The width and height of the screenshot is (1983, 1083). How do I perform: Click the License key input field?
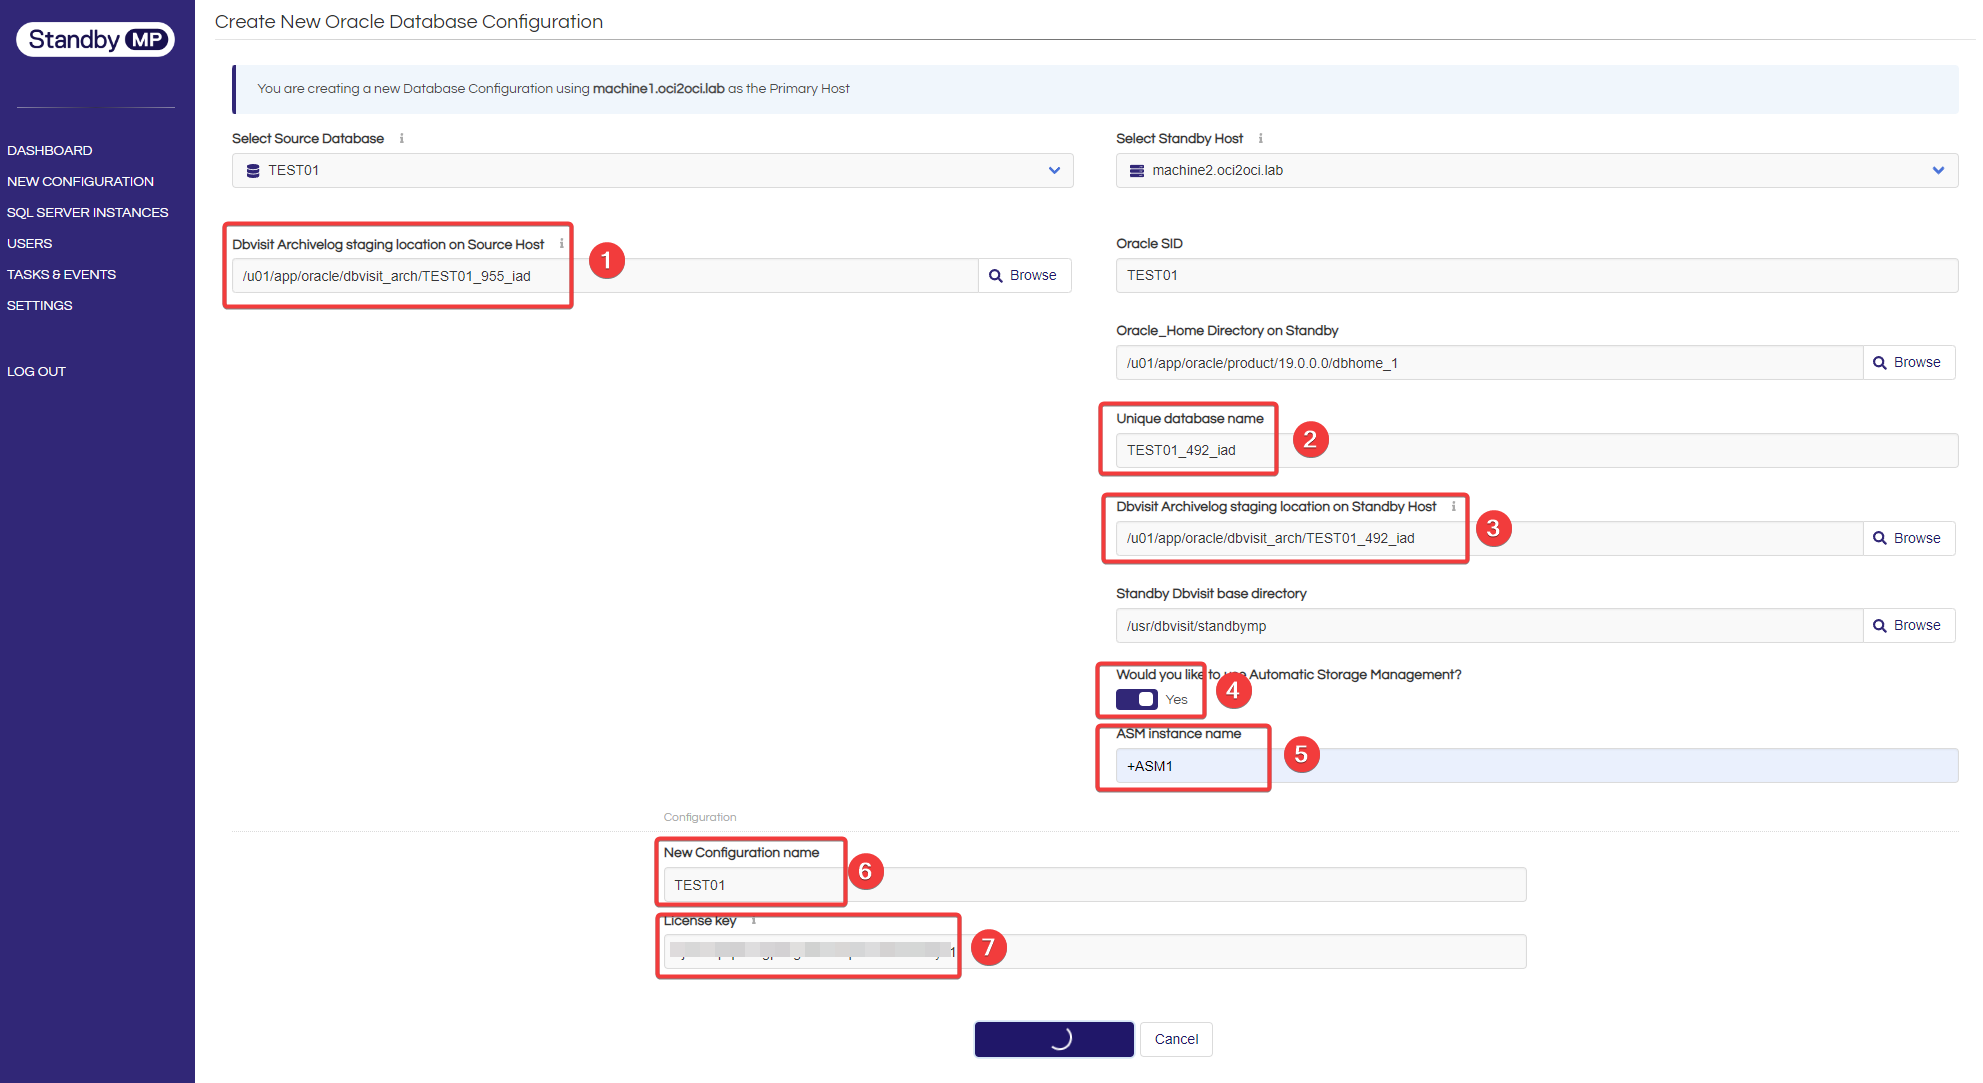1095,952
